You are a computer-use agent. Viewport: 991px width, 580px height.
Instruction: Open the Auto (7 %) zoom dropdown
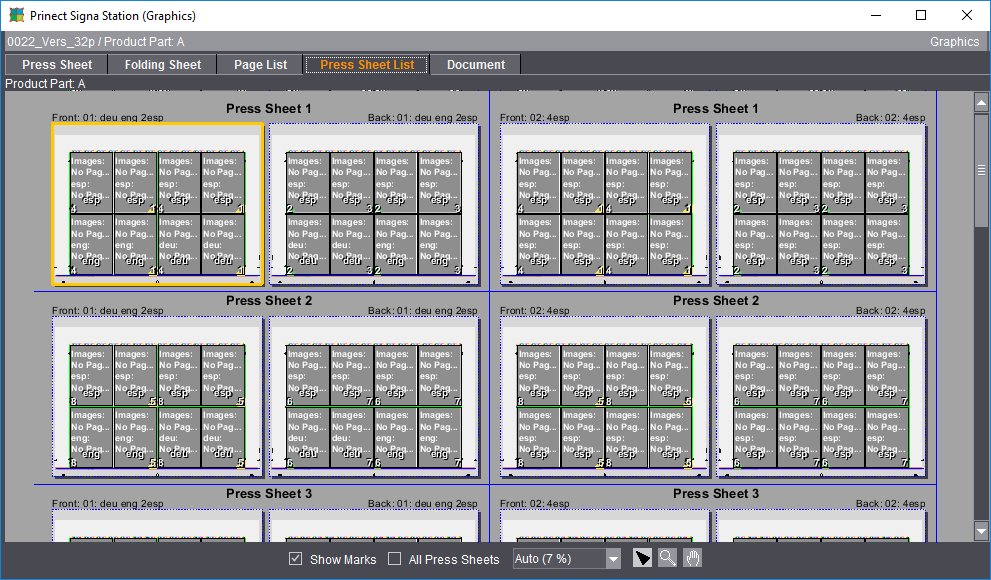pyautogui.click(x=613, y=559)
